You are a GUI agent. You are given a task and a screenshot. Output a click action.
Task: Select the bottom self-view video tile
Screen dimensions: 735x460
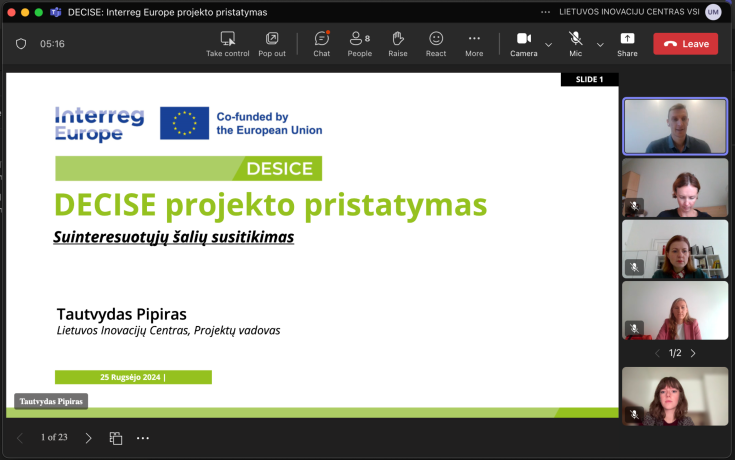tap(675, 396)
